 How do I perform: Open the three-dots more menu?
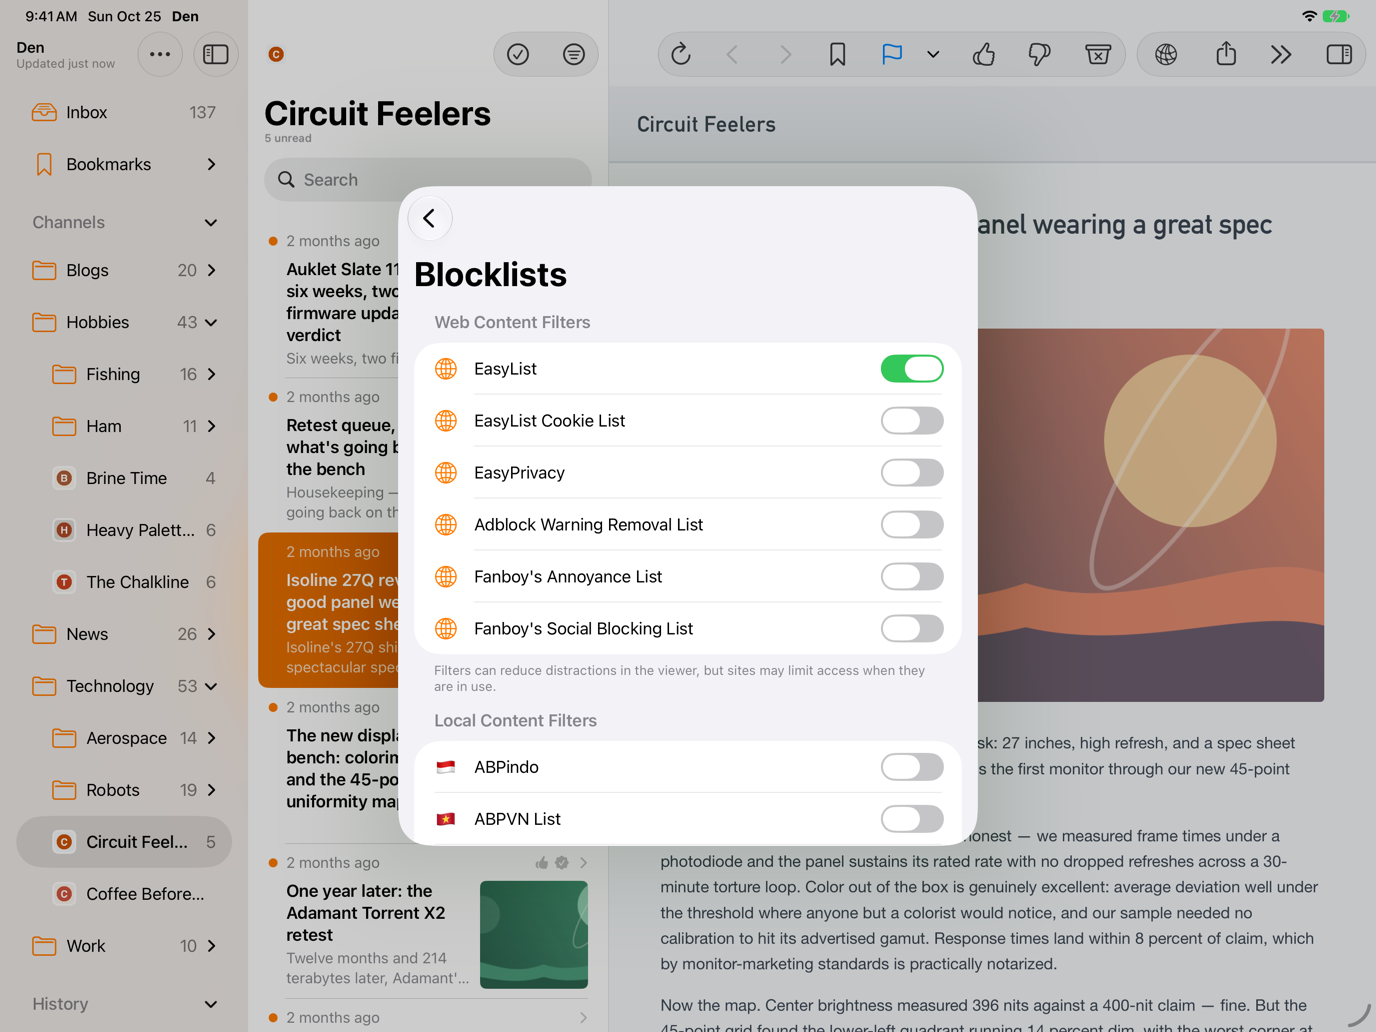[x=160, y=54]
